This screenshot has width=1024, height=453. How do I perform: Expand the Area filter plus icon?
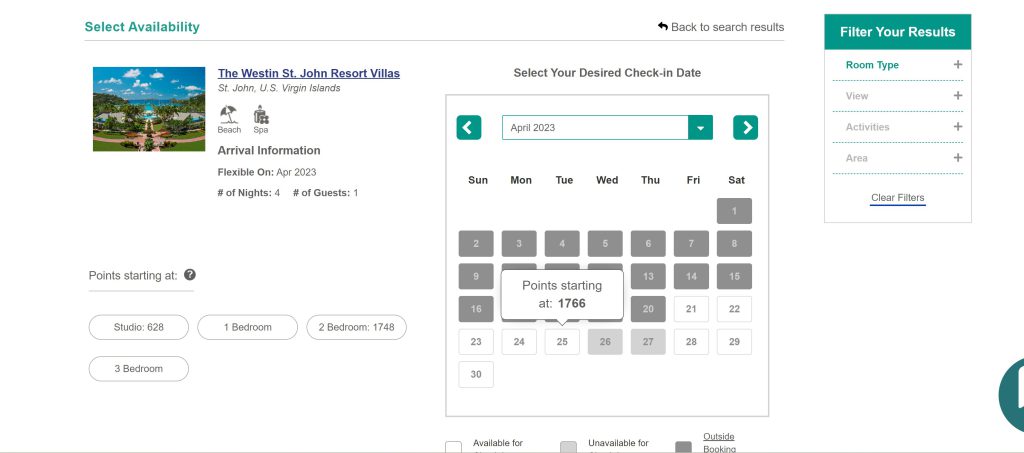(x=957, y=158)
